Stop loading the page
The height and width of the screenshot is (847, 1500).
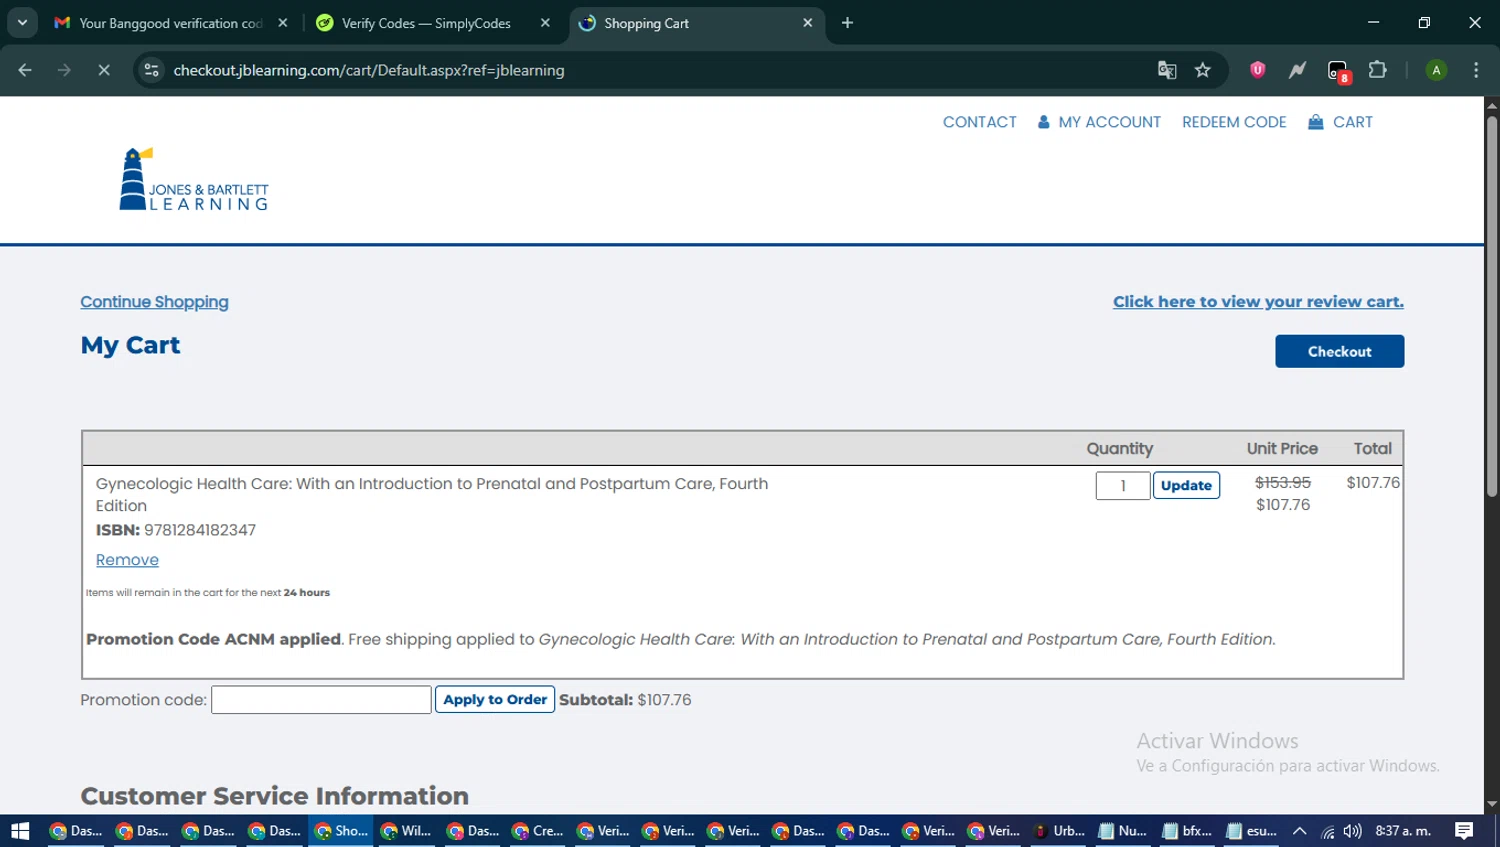104,70
